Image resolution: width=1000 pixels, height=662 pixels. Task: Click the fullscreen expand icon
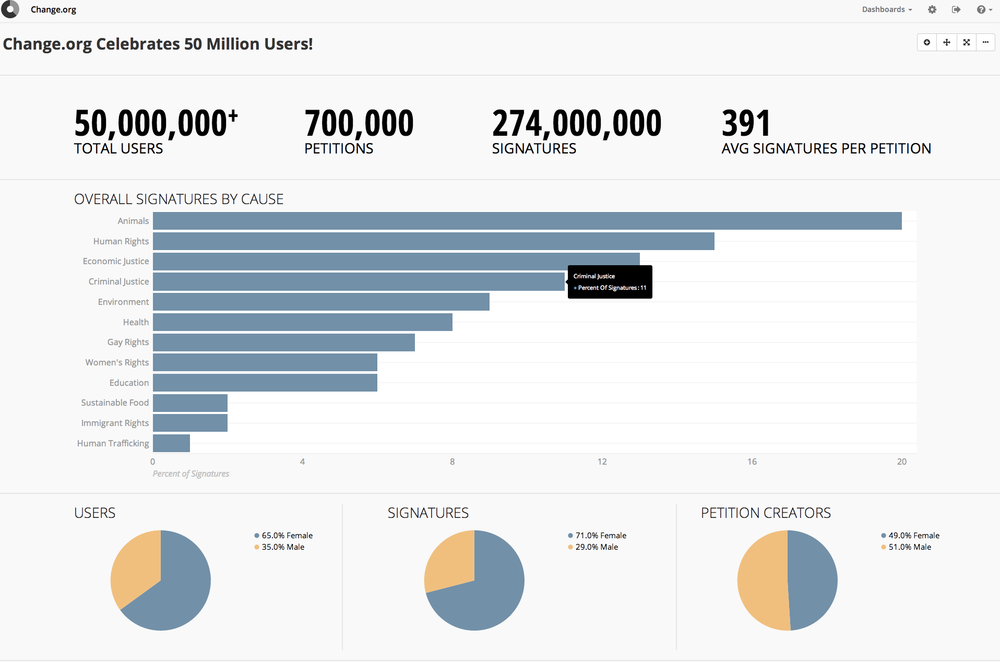(966, 42)
